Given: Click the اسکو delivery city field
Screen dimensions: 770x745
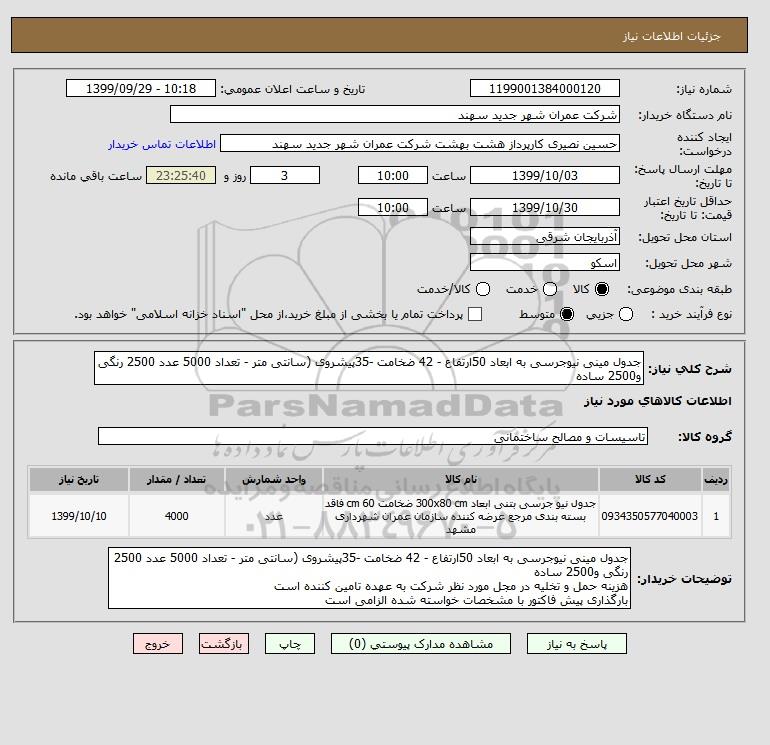Looking at the screenshot, I should tap(545, 263).
